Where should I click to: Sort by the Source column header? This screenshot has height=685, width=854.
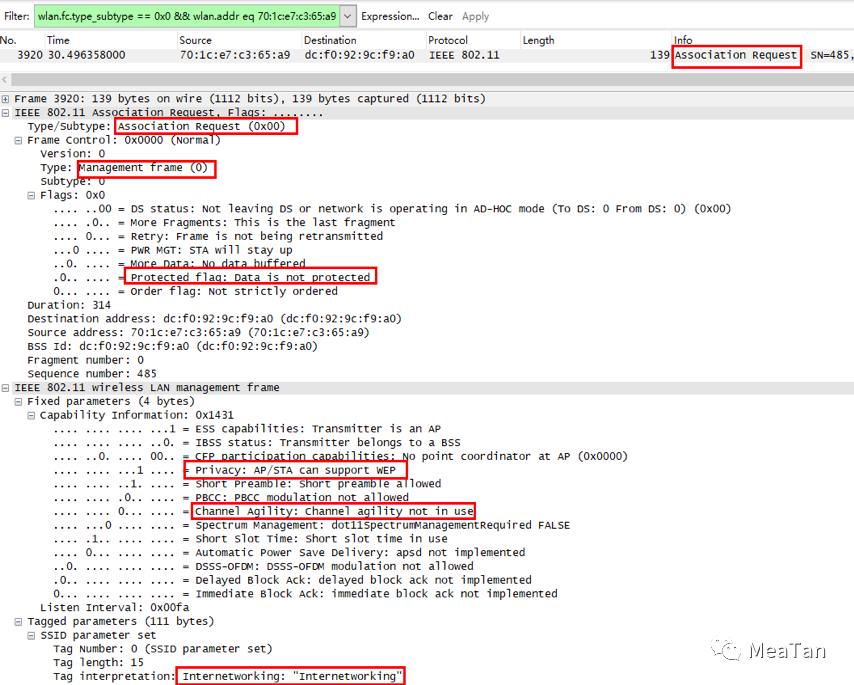pos(195,40)
